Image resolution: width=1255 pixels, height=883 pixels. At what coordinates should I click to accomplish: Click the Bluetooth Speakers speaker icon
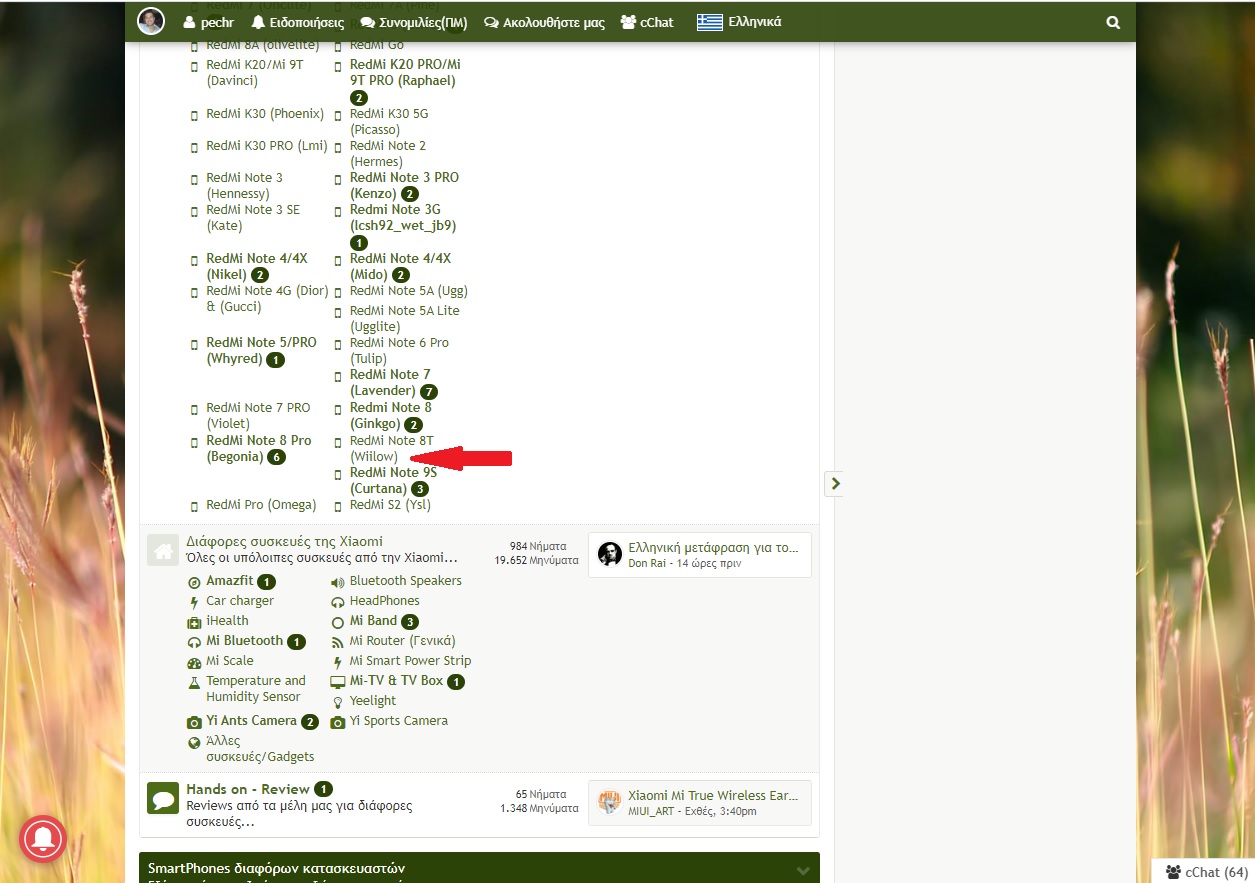coord(338,581)
